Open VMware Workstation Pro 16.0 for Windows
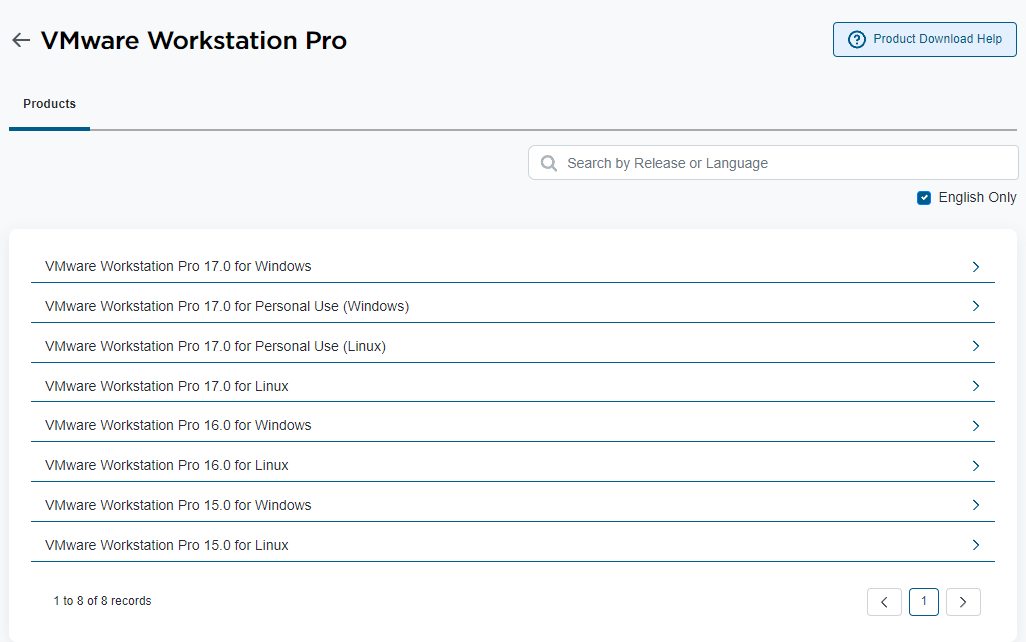 coord(512,425)
